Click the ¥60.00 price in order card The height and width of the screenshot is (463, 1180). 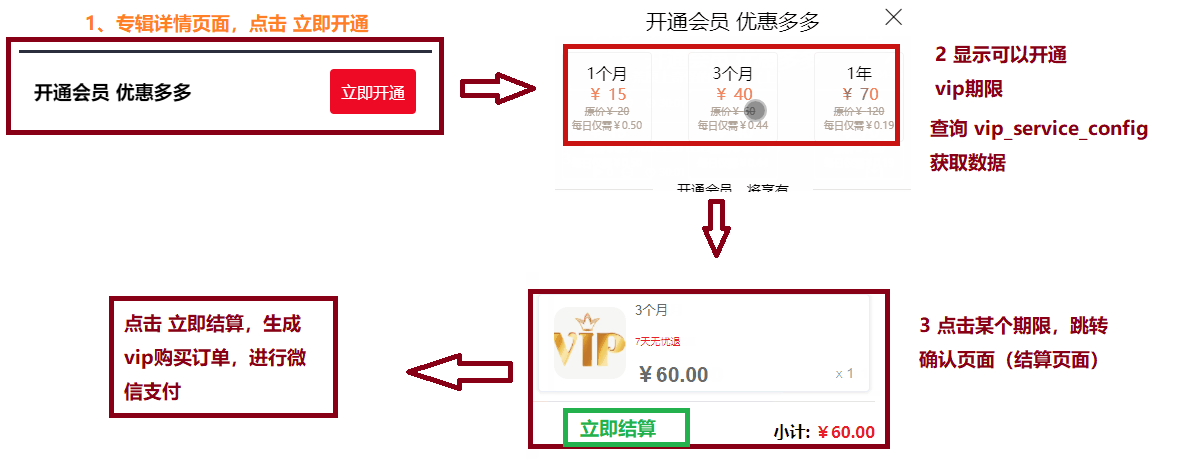674,374
